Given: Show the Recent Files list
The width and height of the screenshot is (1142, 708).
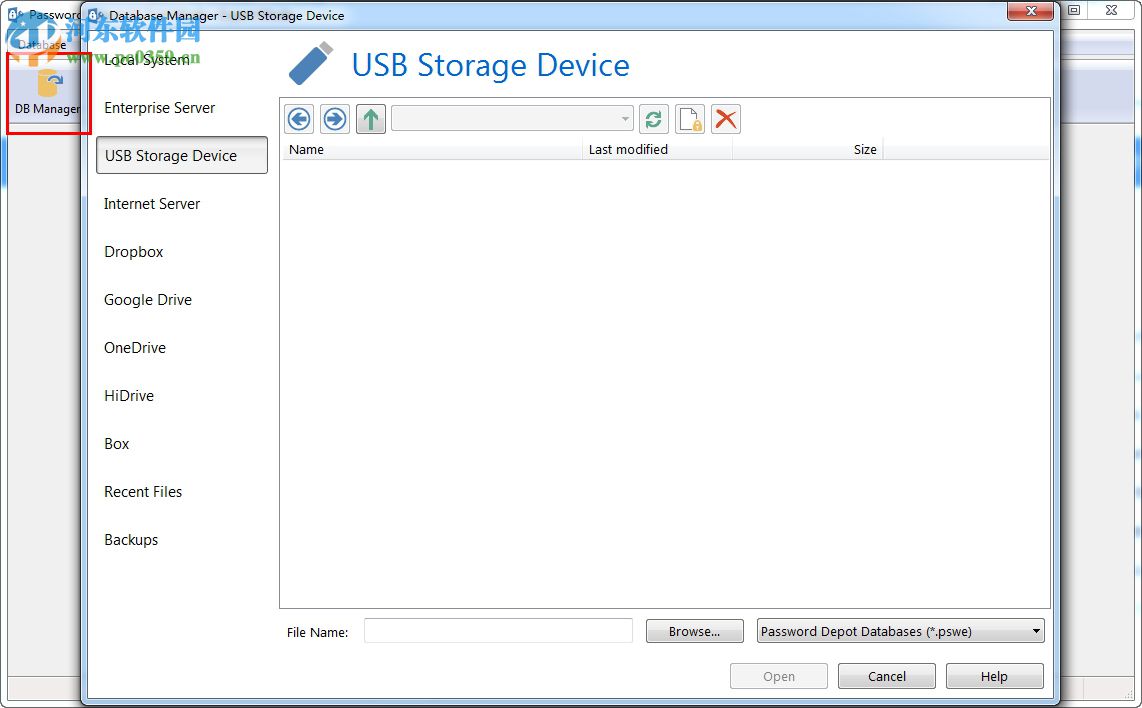Looking at the screenshot, I should click(x=143, y=492).
